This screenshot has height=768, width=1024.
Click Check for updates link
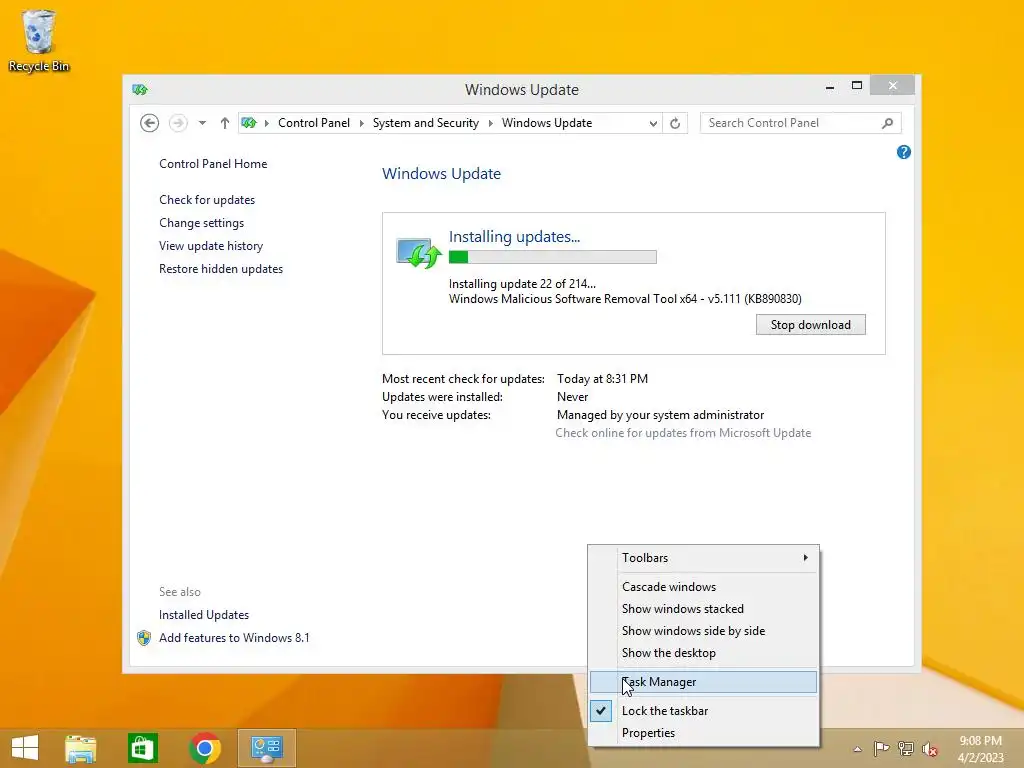(207, 200)
